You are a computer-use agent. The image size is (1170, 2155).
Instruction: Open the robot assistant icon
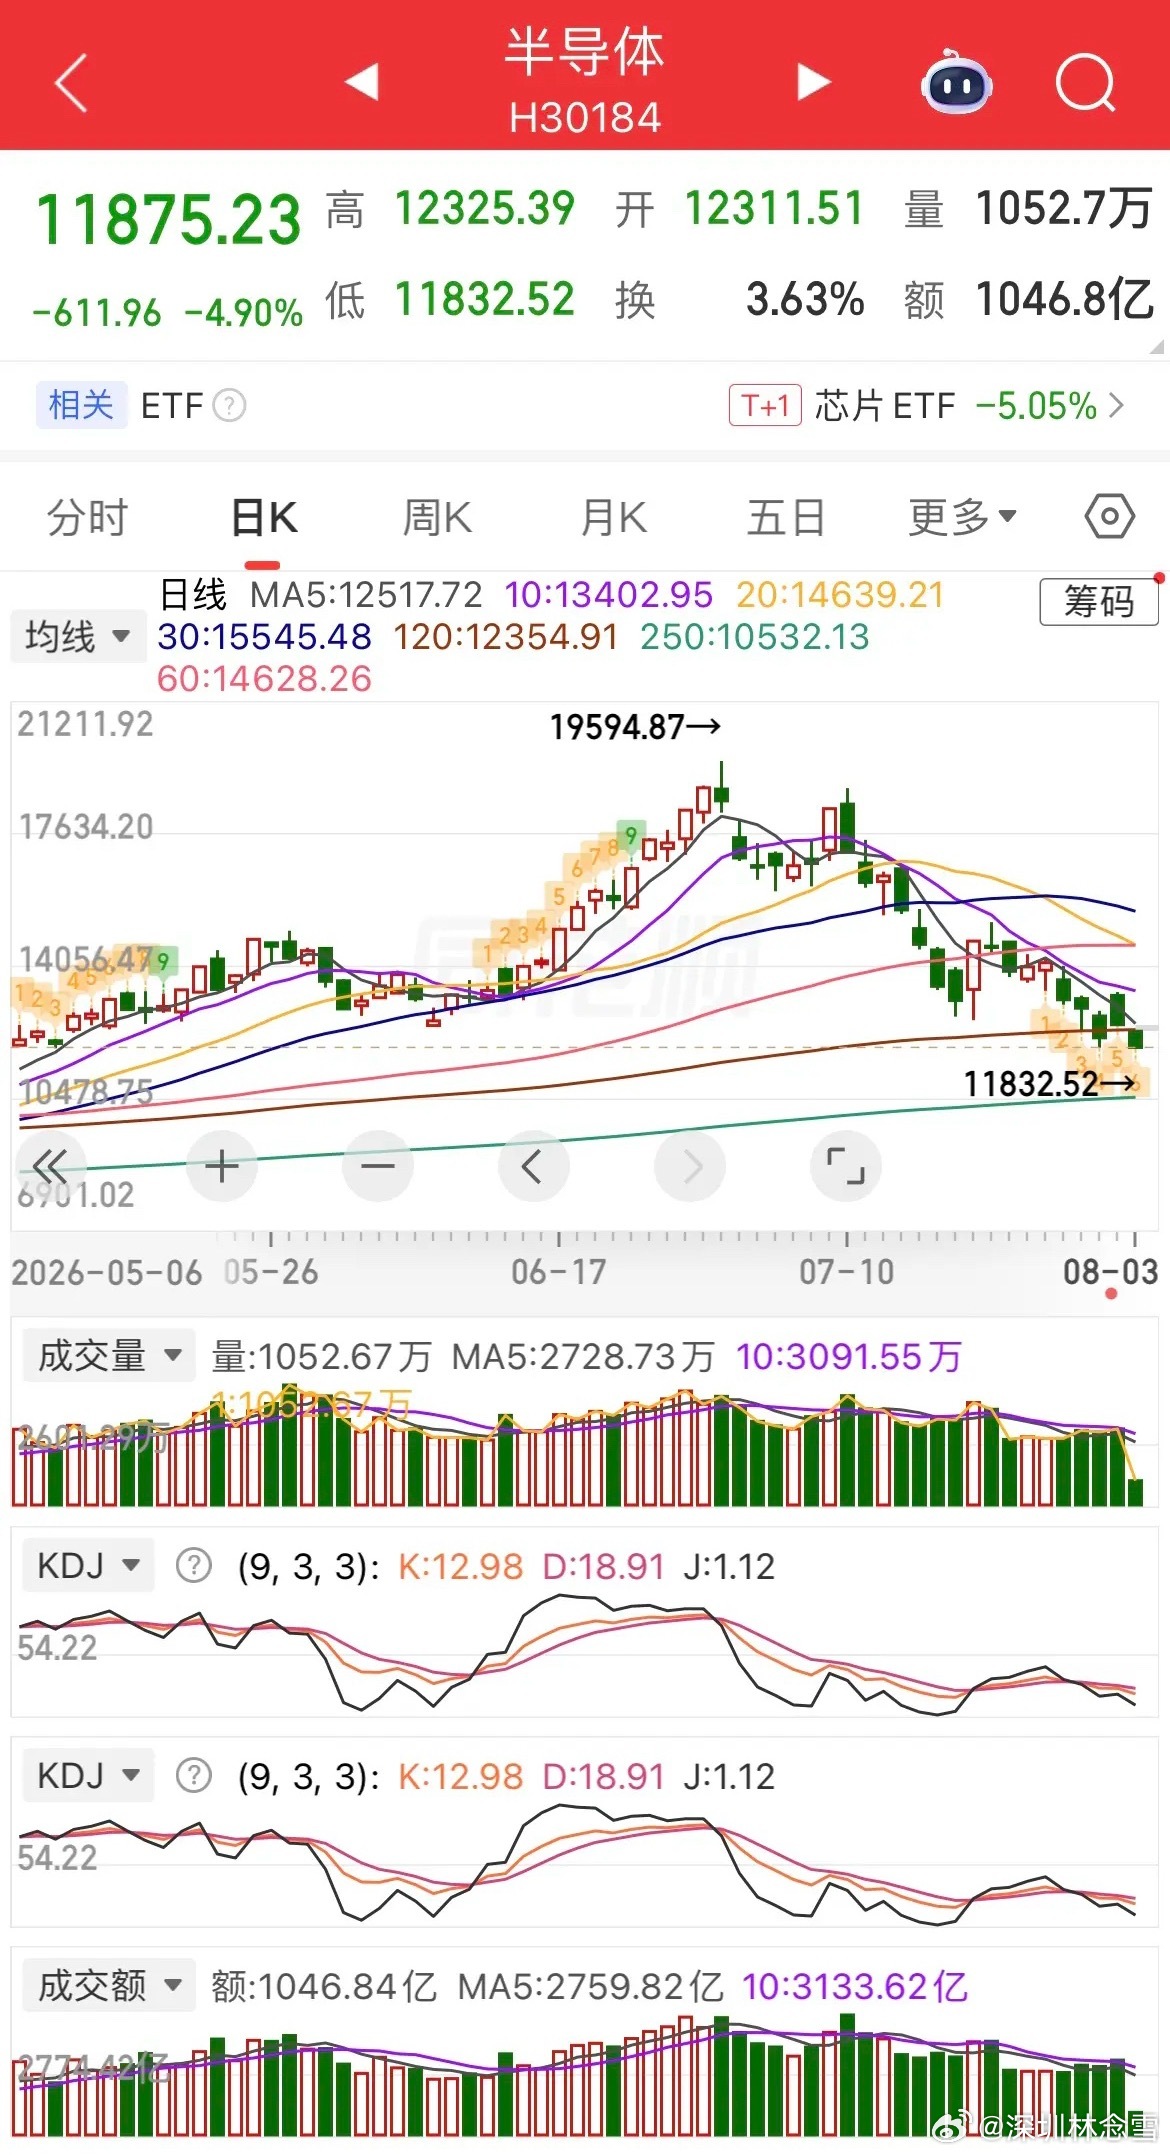956,83
